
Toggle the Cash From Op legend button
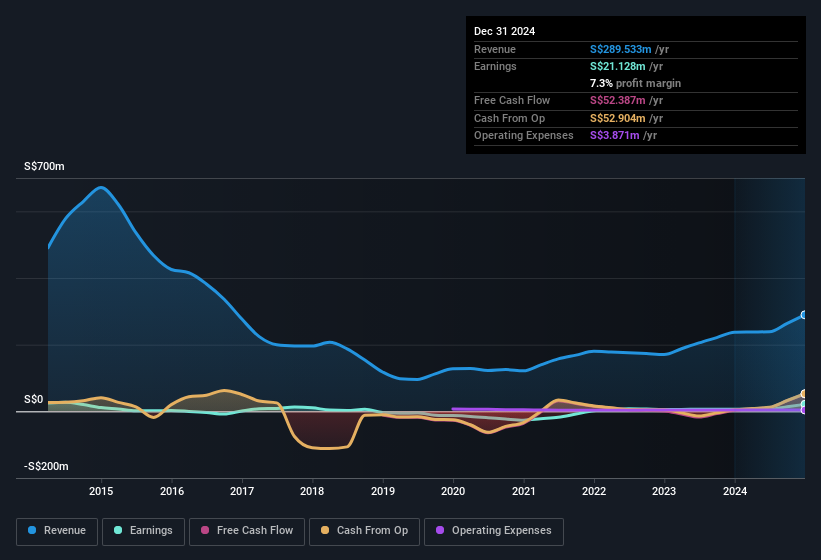[x=364, y=531]
